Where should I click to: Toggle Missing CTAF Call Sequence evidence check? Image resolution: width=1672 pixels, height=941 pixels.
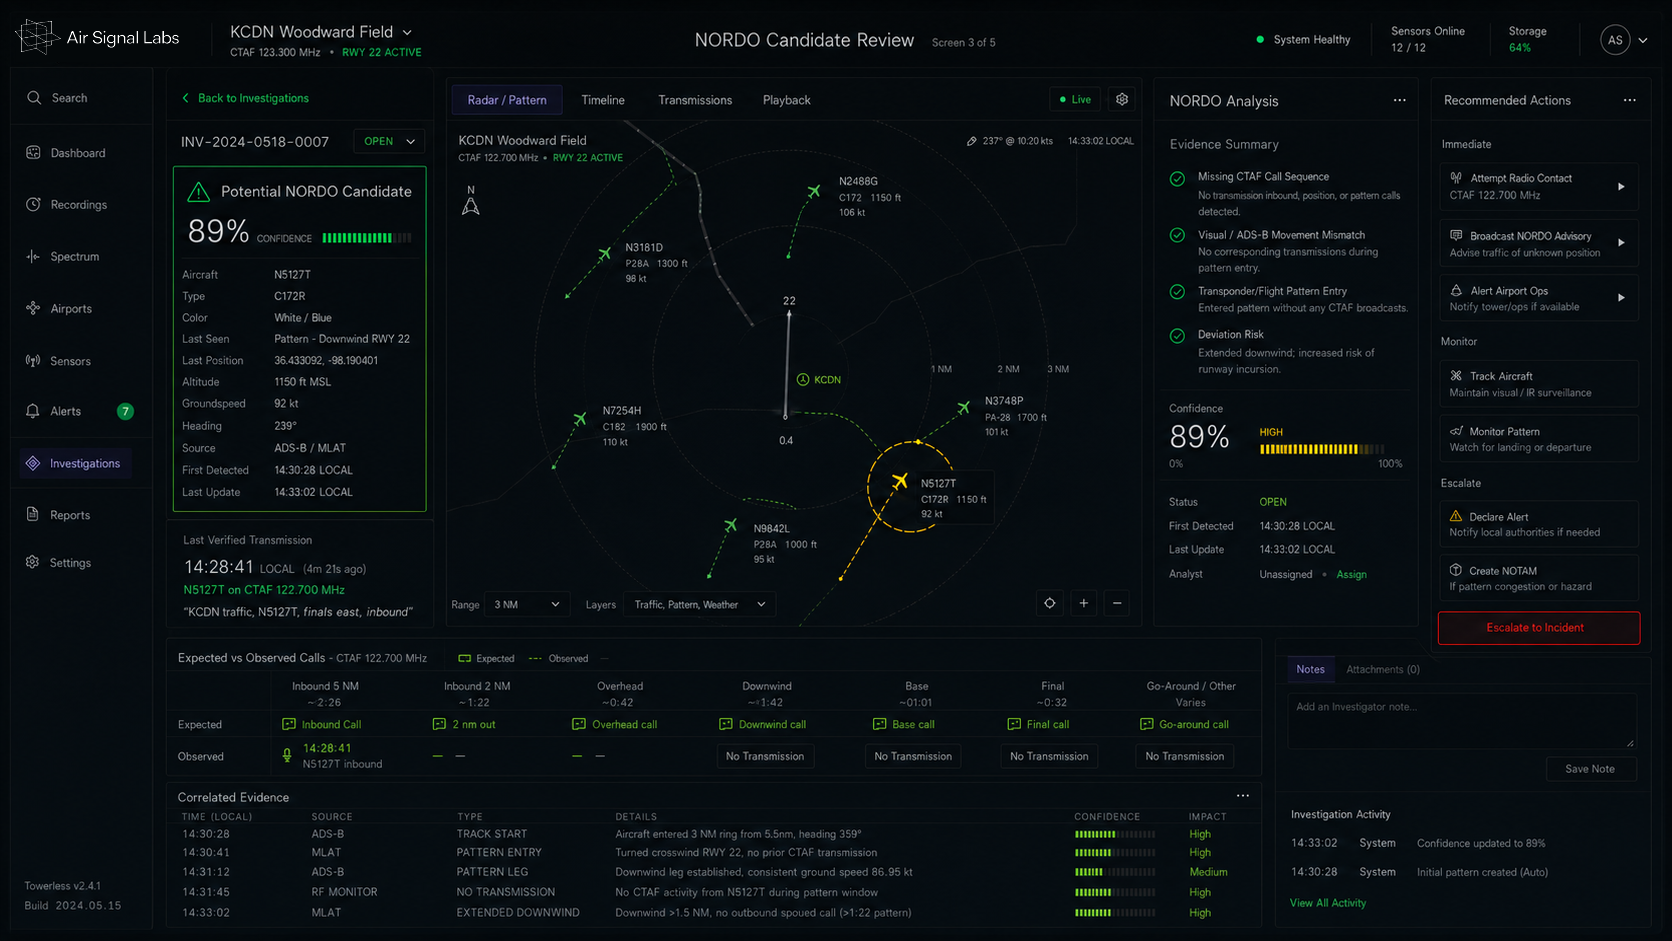click(1178, 179)
